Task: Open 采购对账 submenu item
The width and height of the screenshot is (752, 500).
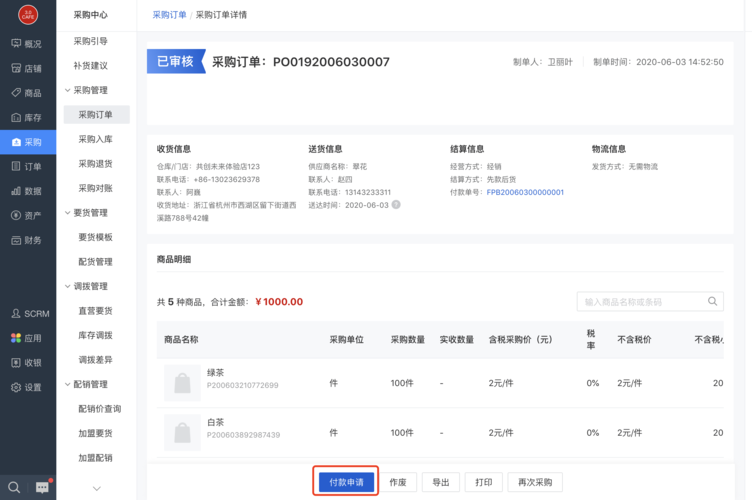Action: (x=95, y=188)
